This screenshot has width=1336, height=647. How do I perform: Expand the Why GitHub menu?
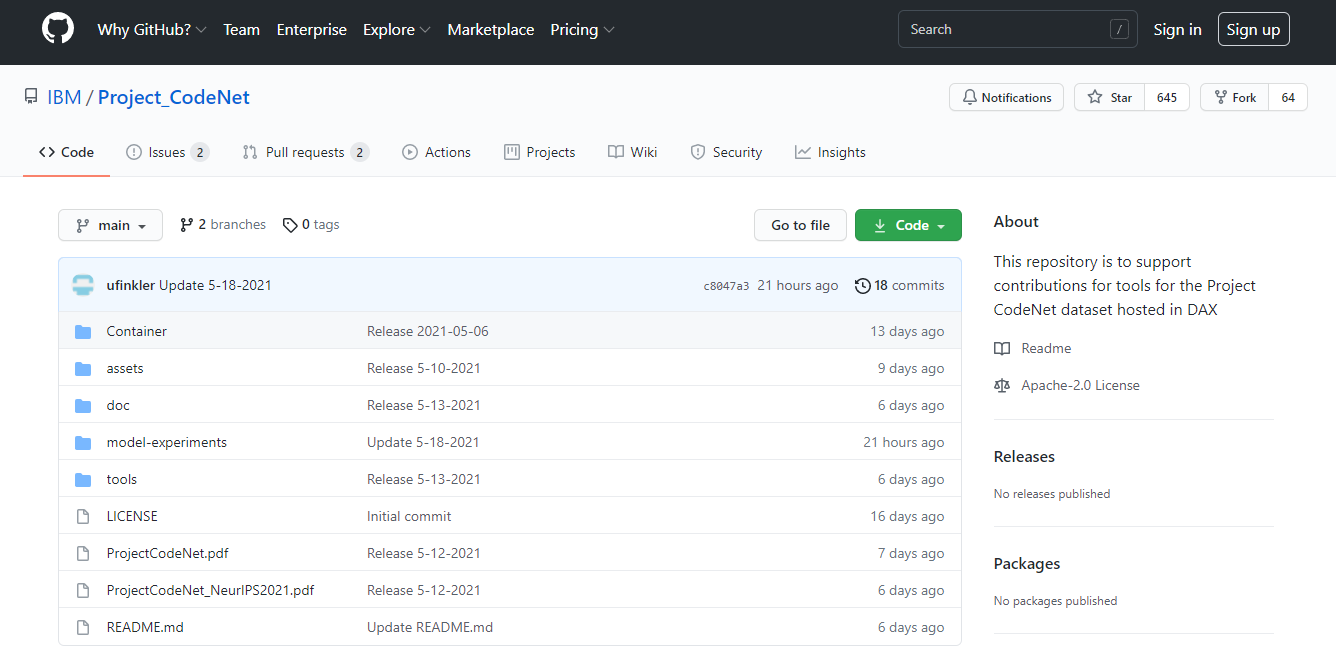(x=151, y=29)
